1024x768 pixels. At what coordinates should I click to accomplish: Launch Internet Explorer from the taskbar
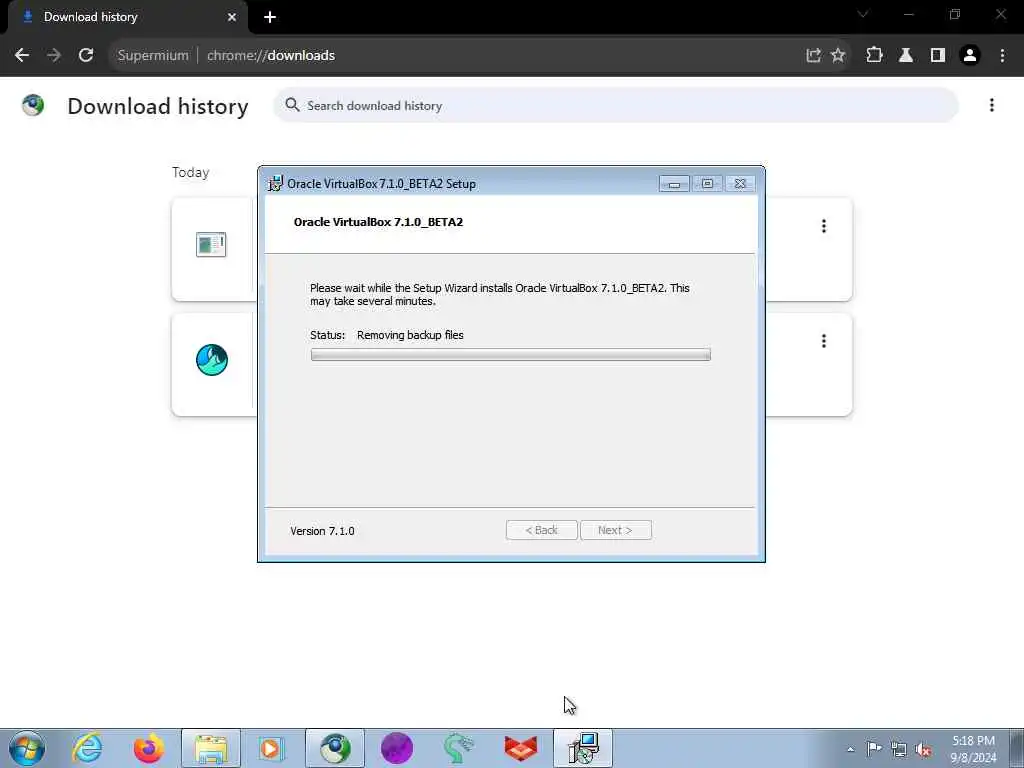[87, 748]
